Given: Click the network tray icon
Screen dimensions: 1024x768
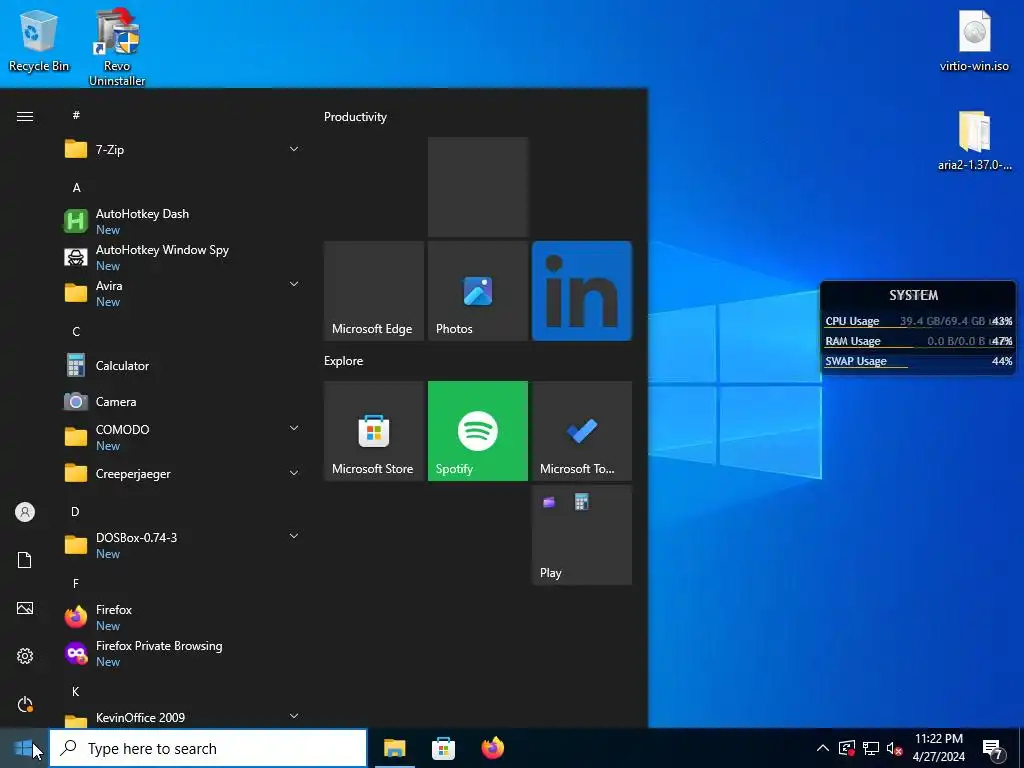Looking at the screenshot, I should pos(871,748).
